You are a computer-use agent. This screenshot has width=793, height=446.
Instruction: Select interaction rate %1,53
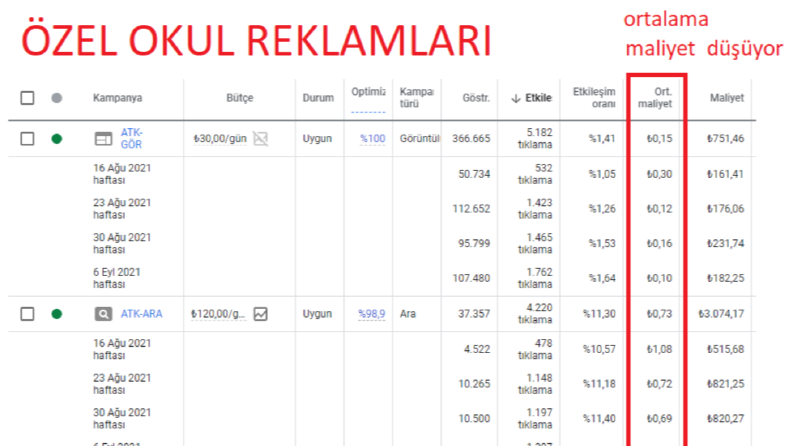coord(602,244)
